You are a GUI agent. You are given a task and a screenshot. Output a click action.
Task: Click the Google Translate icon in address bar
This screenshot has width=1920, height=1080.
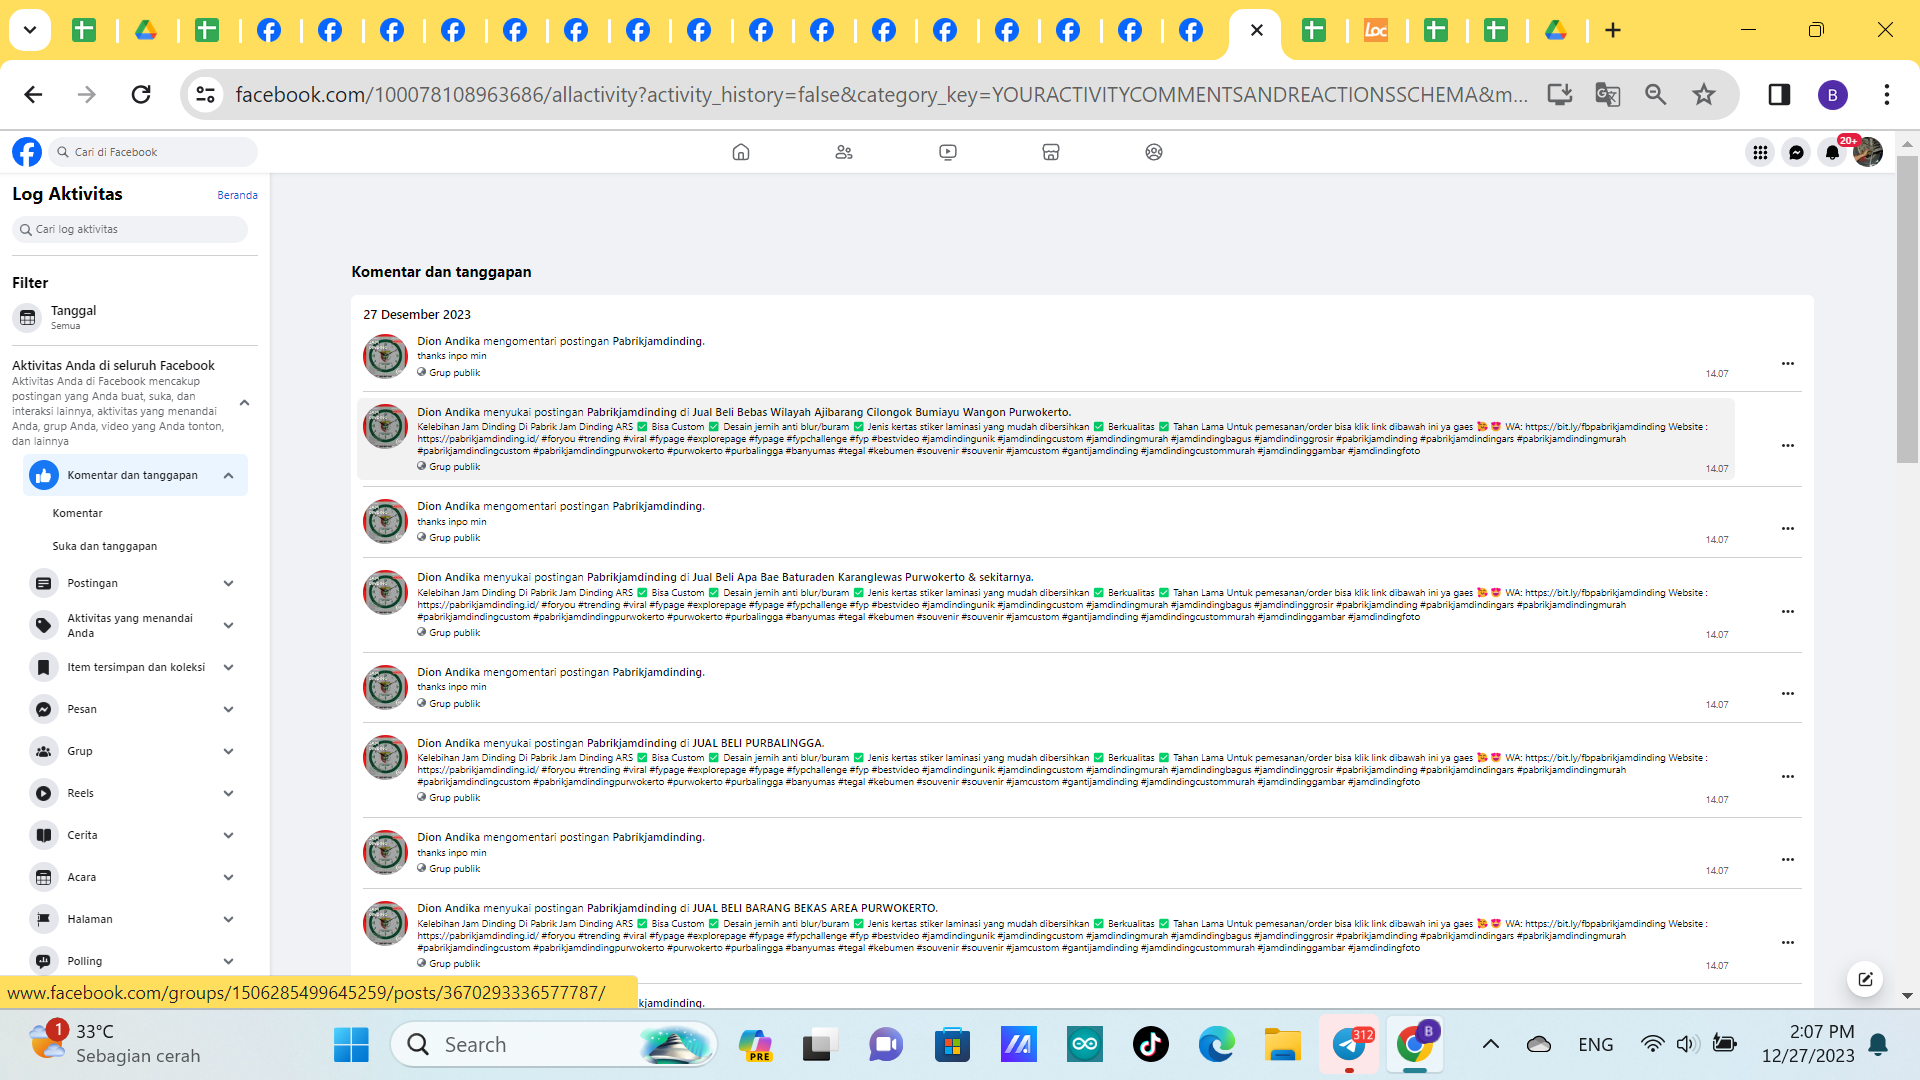(x=1607, y=94)
